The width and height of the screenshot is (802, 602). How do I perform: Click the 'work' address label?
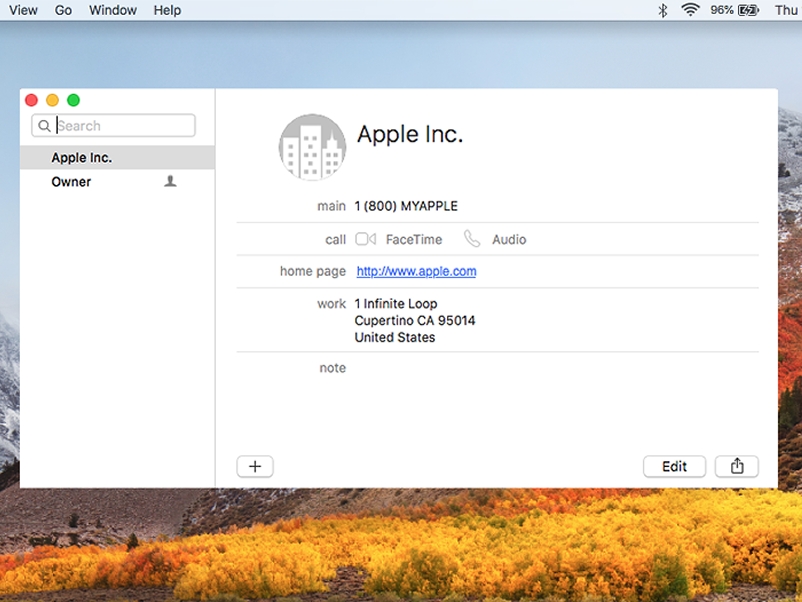pyautogui.click(x=331, y=304)
